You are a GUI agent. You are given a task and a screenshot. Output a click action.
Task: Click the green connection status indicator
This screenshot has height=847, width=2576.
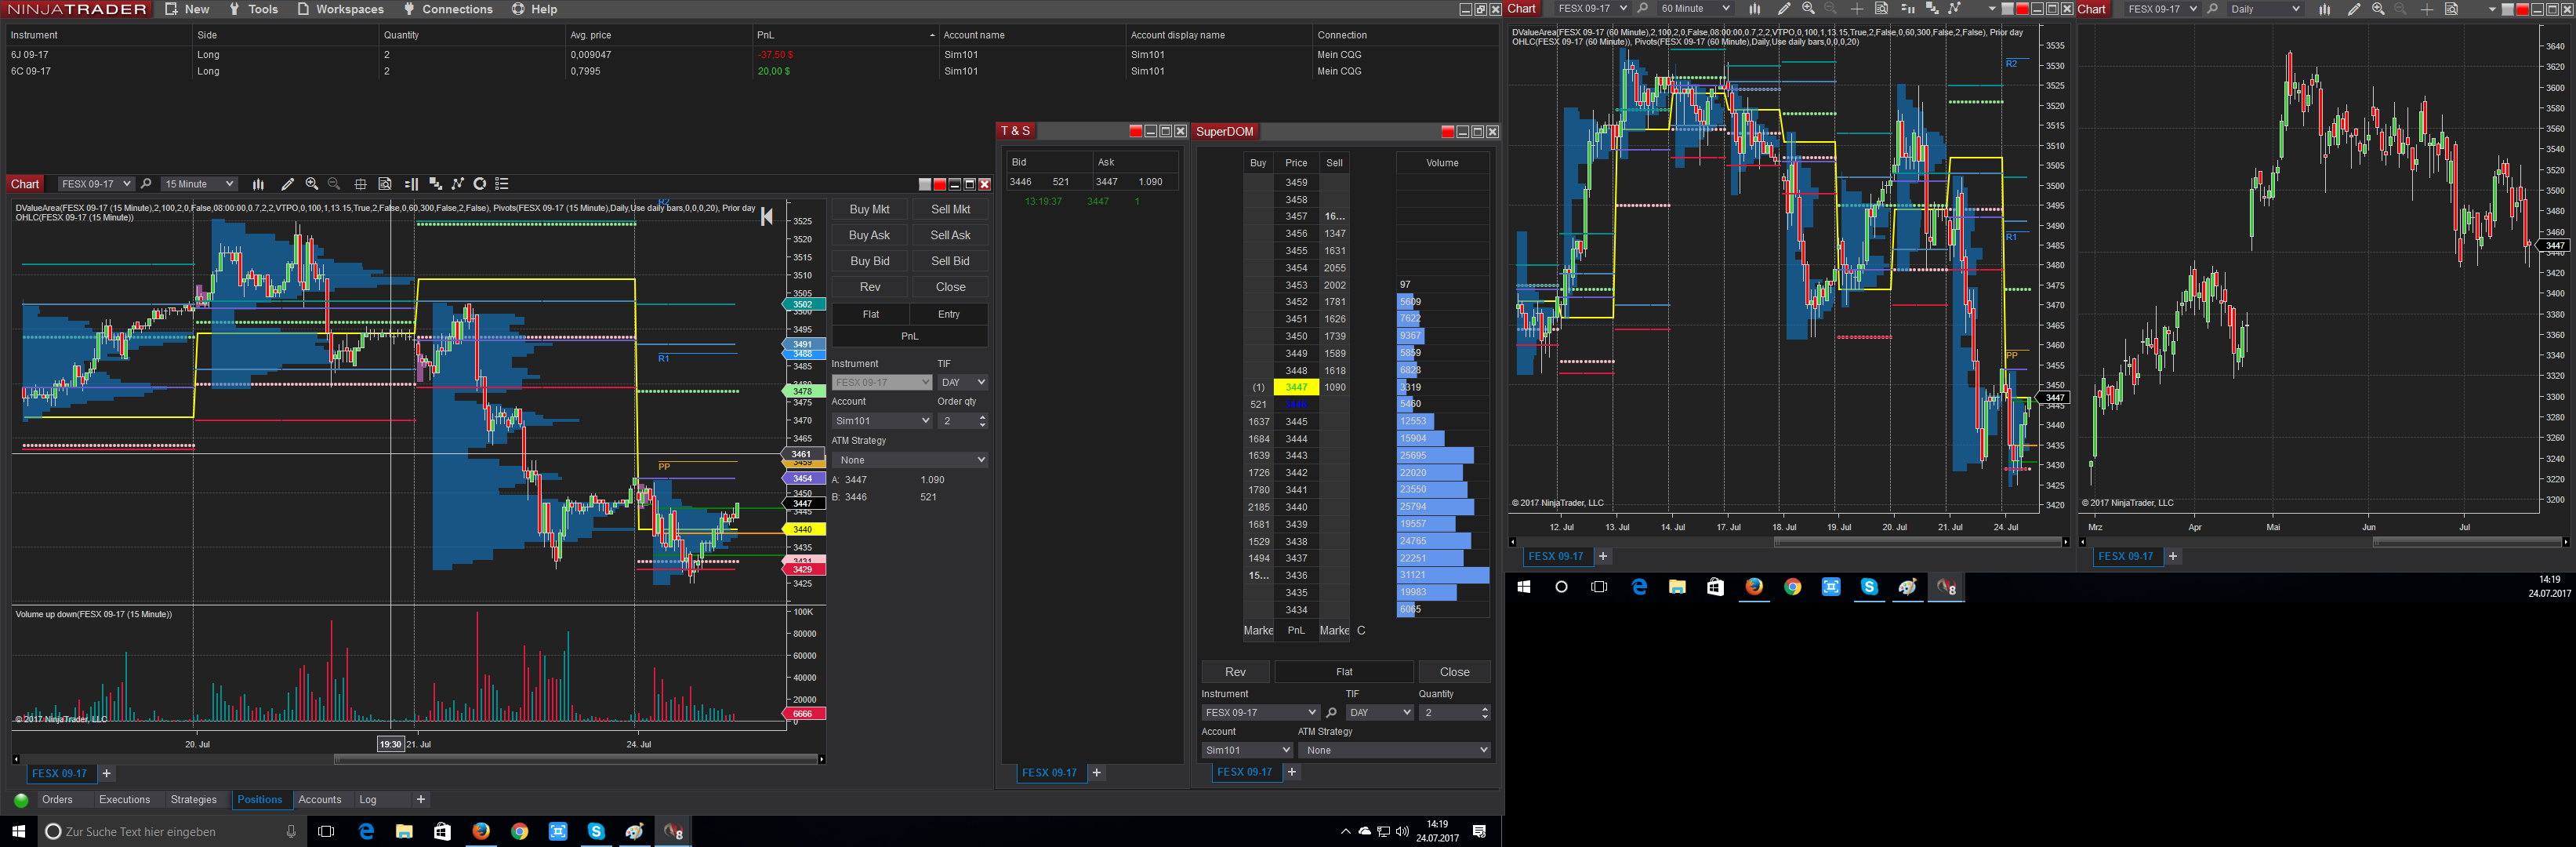[x=21, y=800]
